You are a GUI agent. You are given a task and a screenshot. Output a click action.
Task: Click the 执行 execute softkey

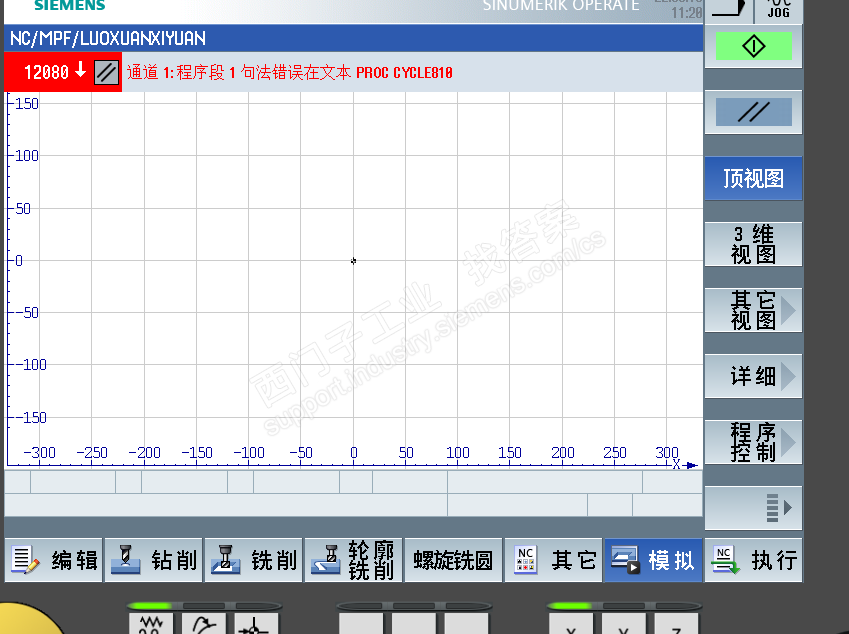click(753, 560)
